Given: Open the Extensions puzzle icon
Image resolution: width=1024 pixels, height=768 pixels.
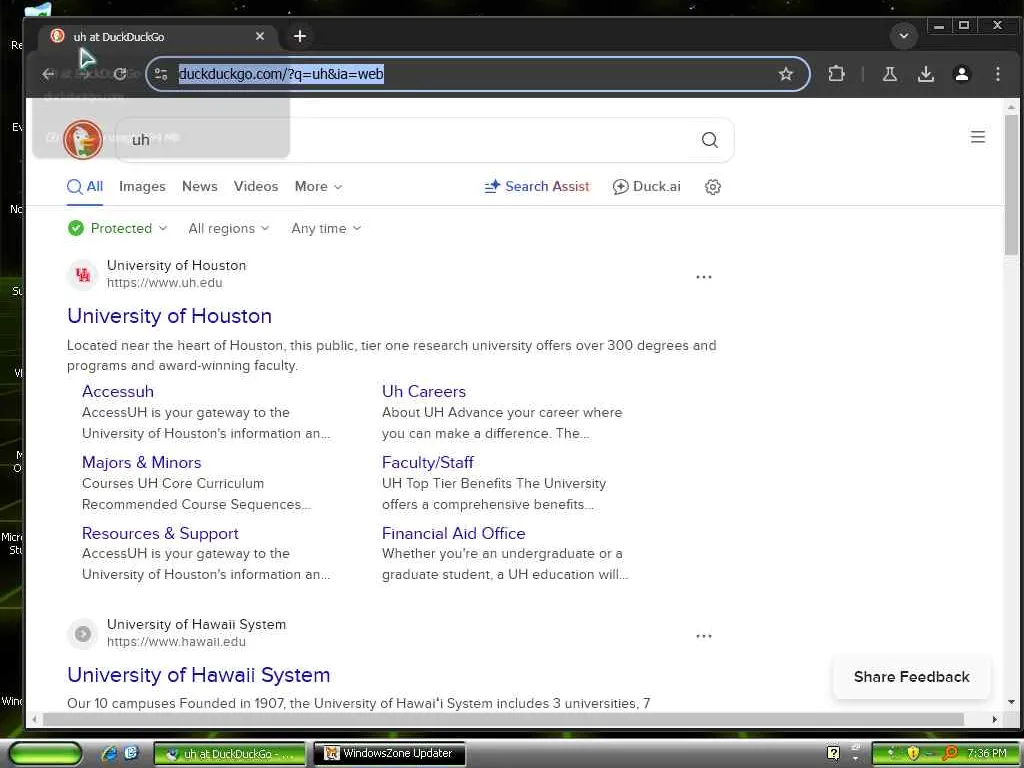Looking at the screenshot, I should pos(837,74).
